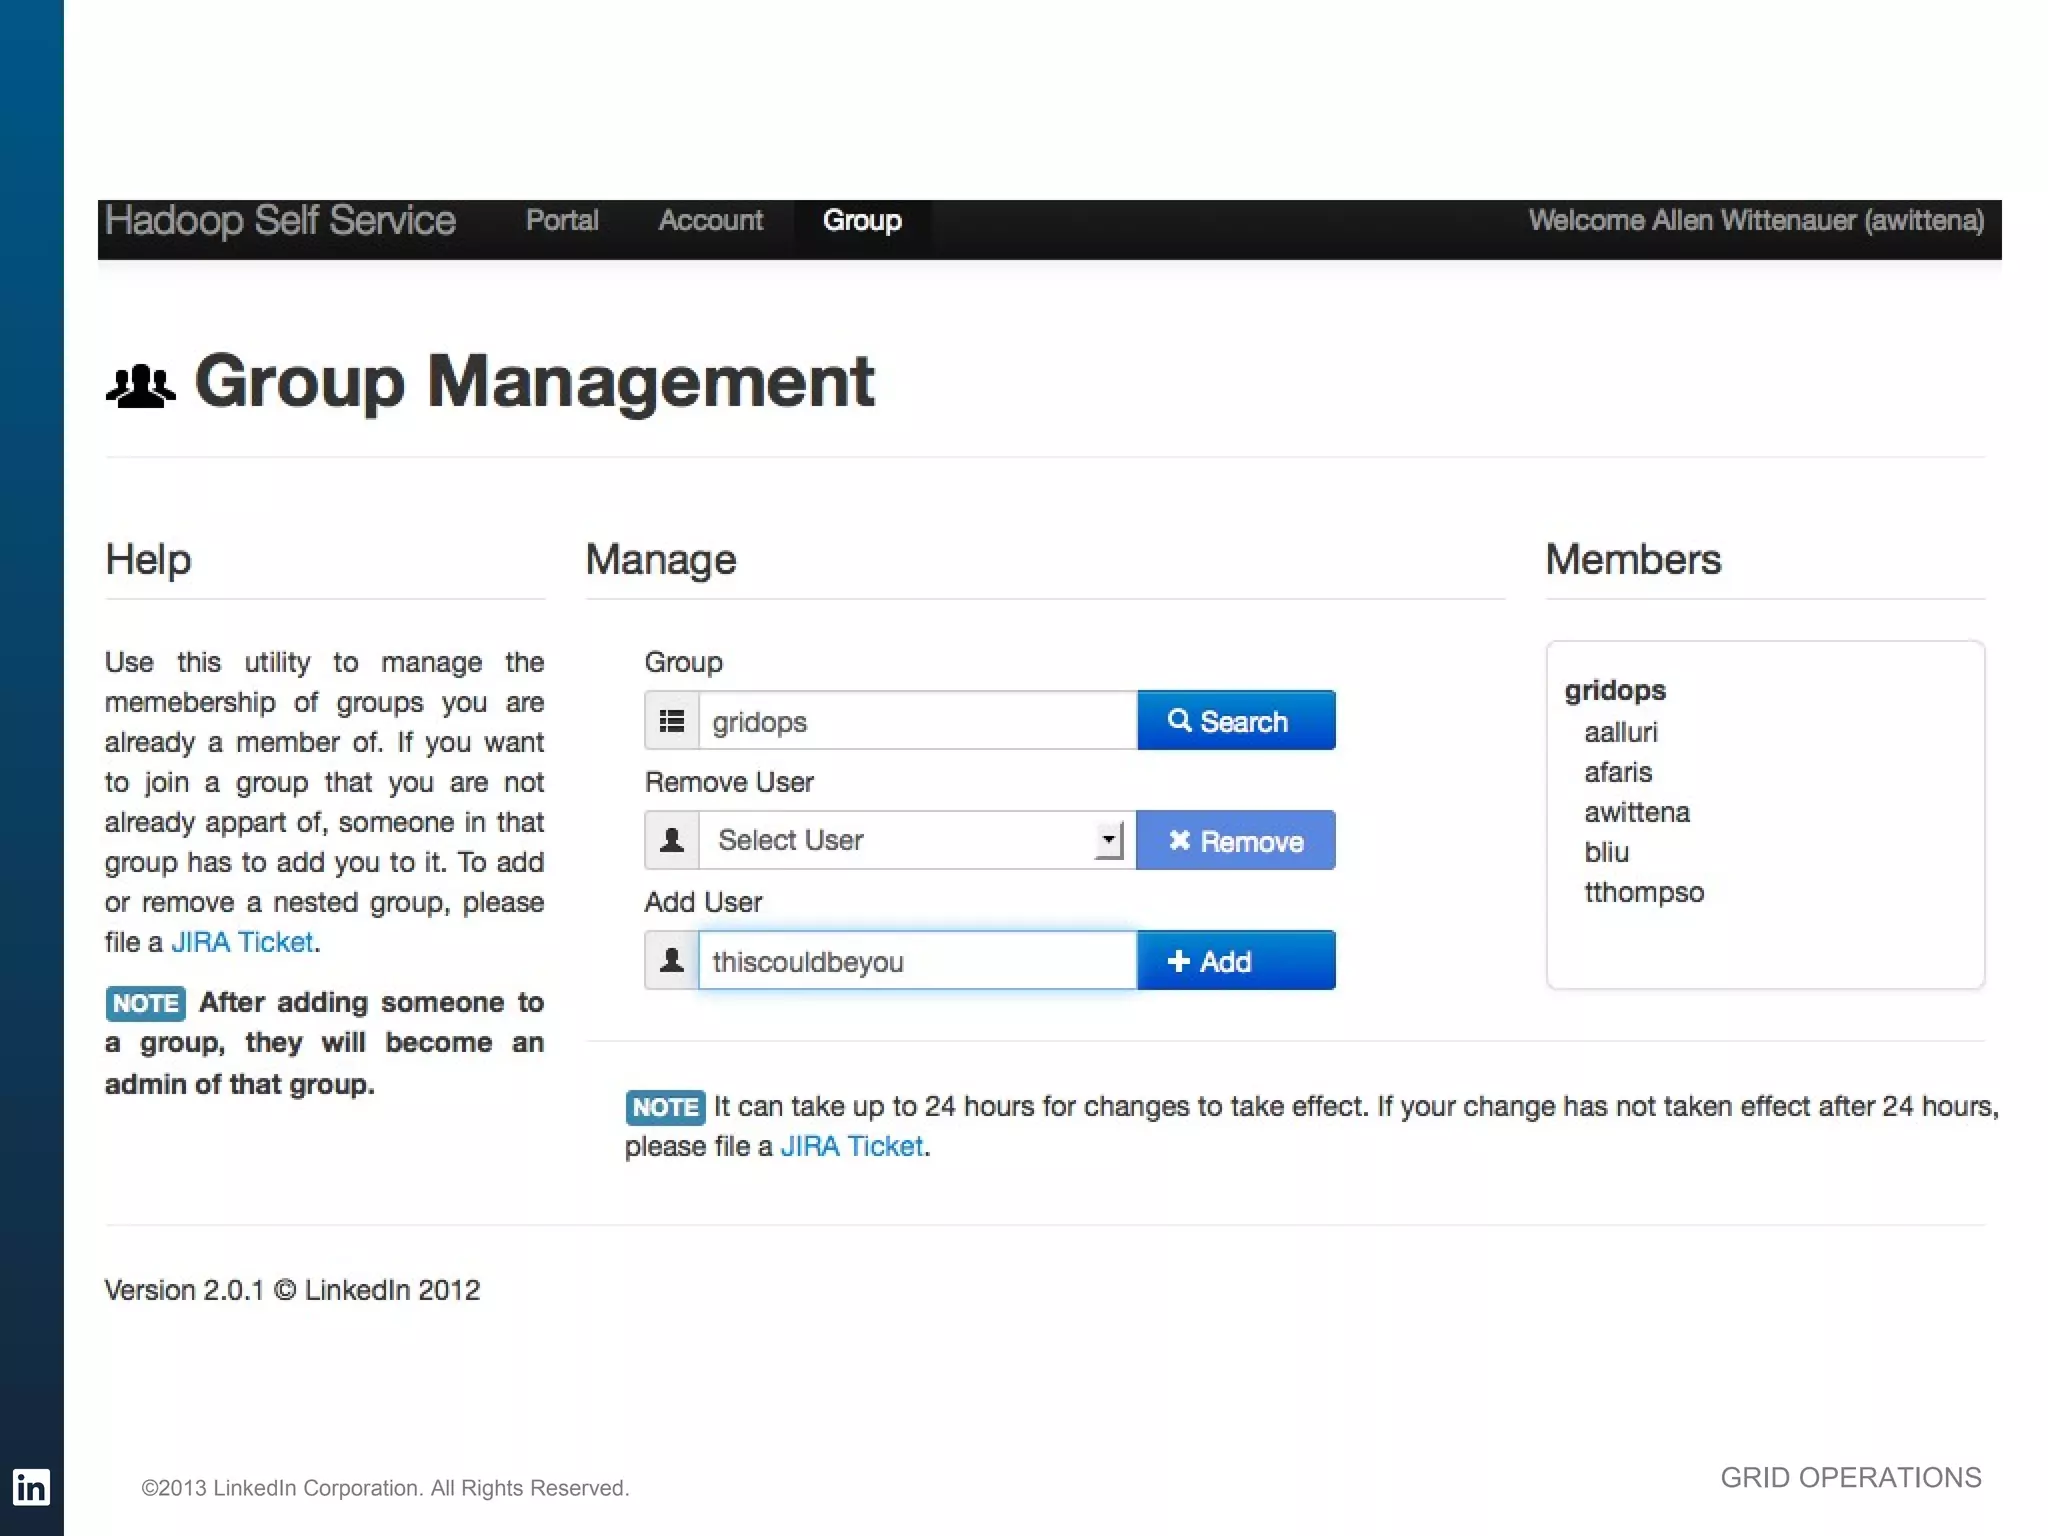Click the gridops group name in the Members box
This screenshot has width=2048, height=1536.
click(x=1615, y=691)
